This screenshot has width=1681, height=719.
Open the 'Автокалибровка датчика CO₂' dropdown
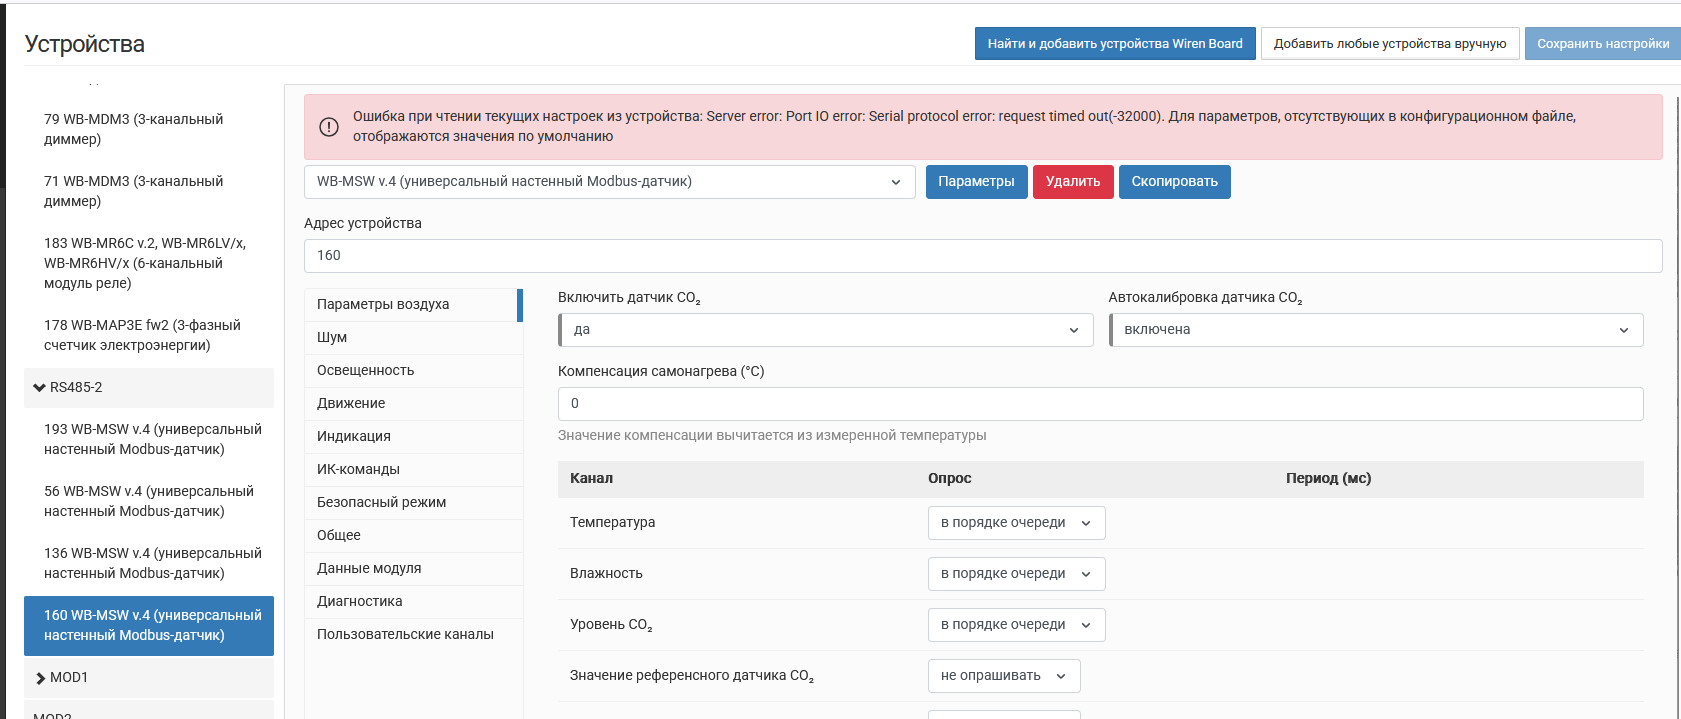point(1375,330)
